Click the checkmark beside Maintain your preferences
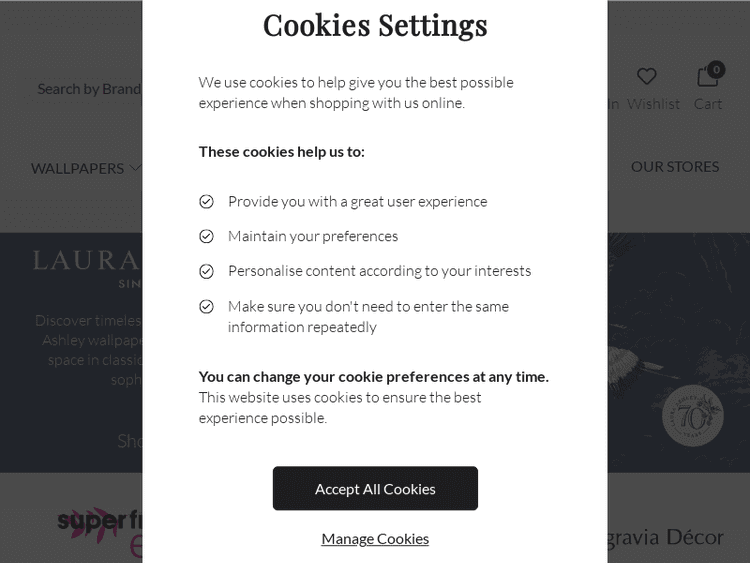 (x=207, y=237)
